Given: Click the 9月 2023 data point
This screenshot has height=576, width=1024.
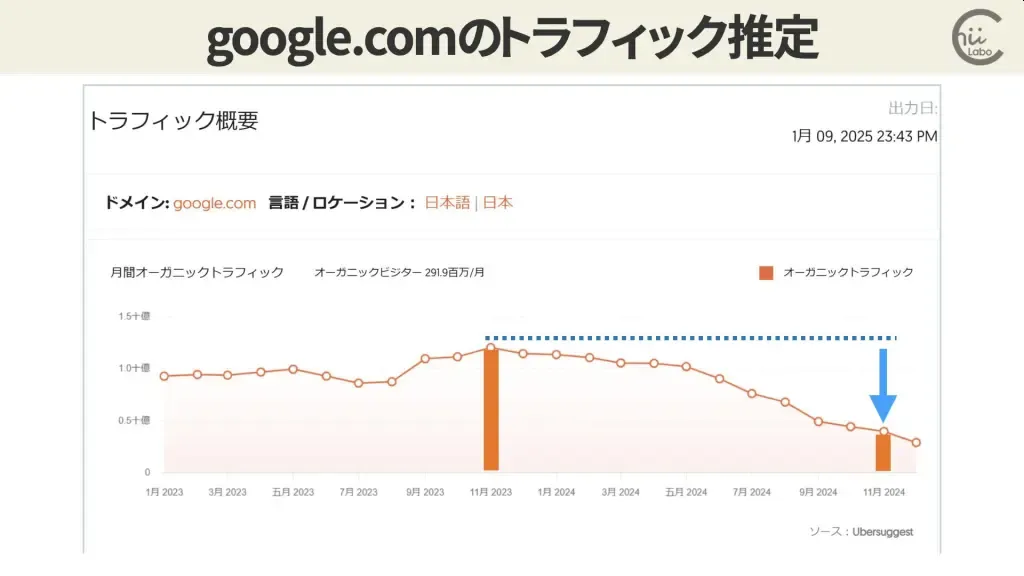Looking at the screenshot, I should click(x=425, y=359).
